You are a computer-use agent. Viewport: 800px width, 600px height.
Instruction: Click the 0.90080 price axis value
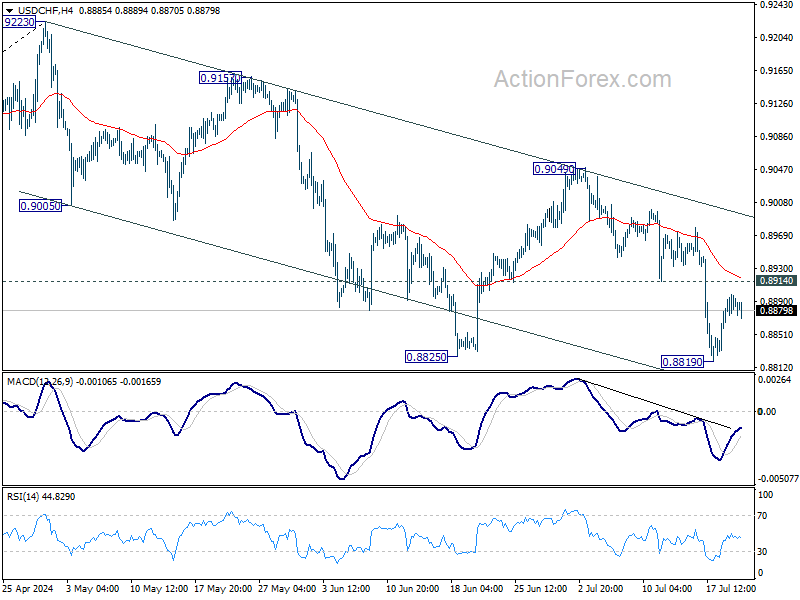click(777, 203)
